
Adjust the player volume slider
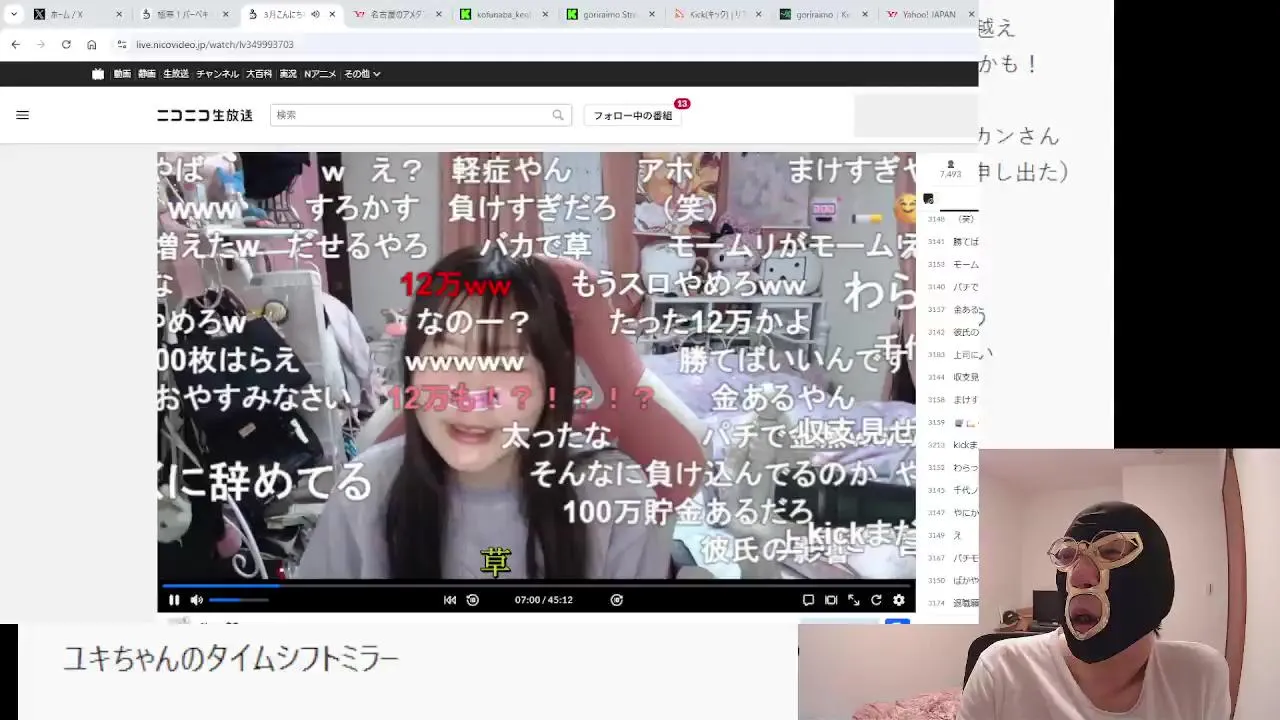(x=239, y=600)
